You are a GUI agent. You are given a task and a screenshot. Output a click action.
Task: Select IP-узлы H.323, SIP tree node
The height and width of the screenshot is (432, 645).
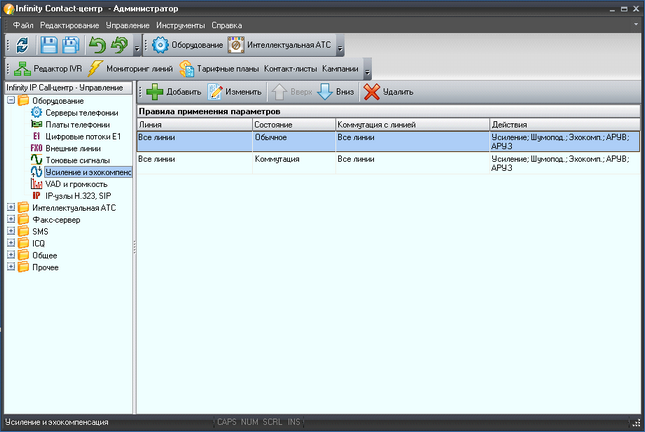pos(78,196)
